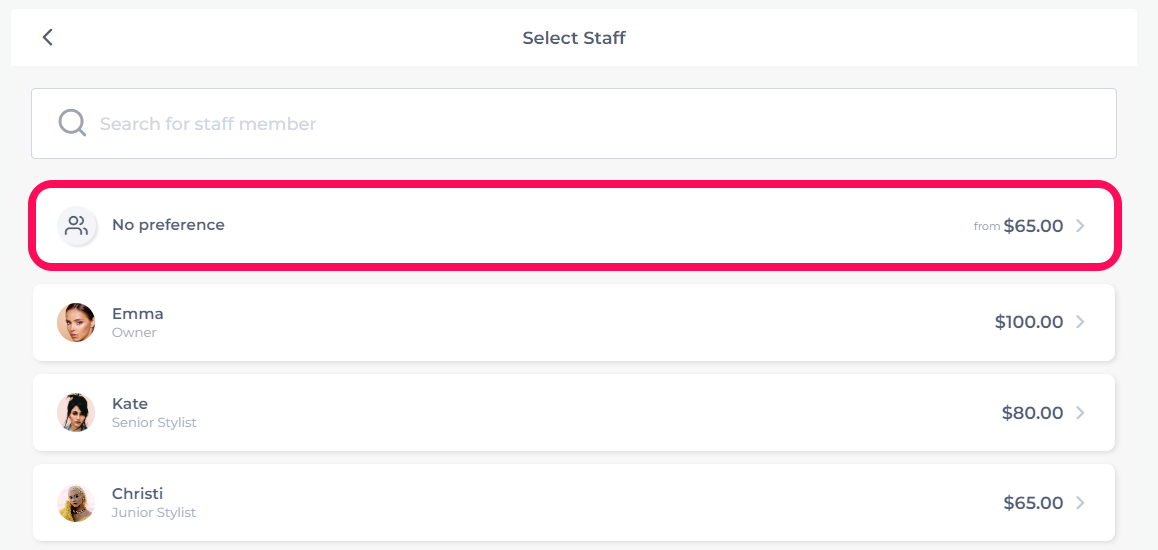
Task: Open Emma's row using right chevron
Action: 1080,322
